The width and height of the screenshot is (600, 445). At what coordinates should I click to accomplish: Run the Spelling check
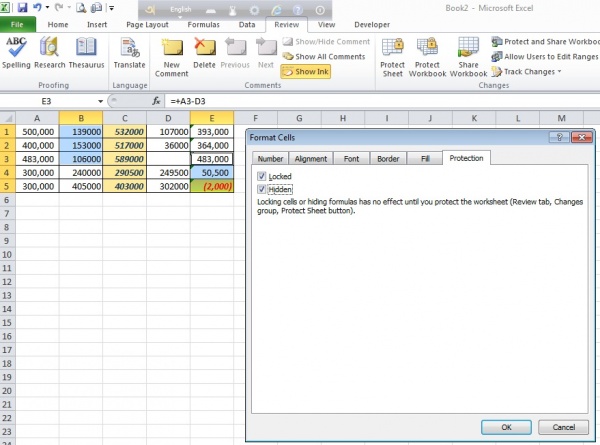pos(16,53)
